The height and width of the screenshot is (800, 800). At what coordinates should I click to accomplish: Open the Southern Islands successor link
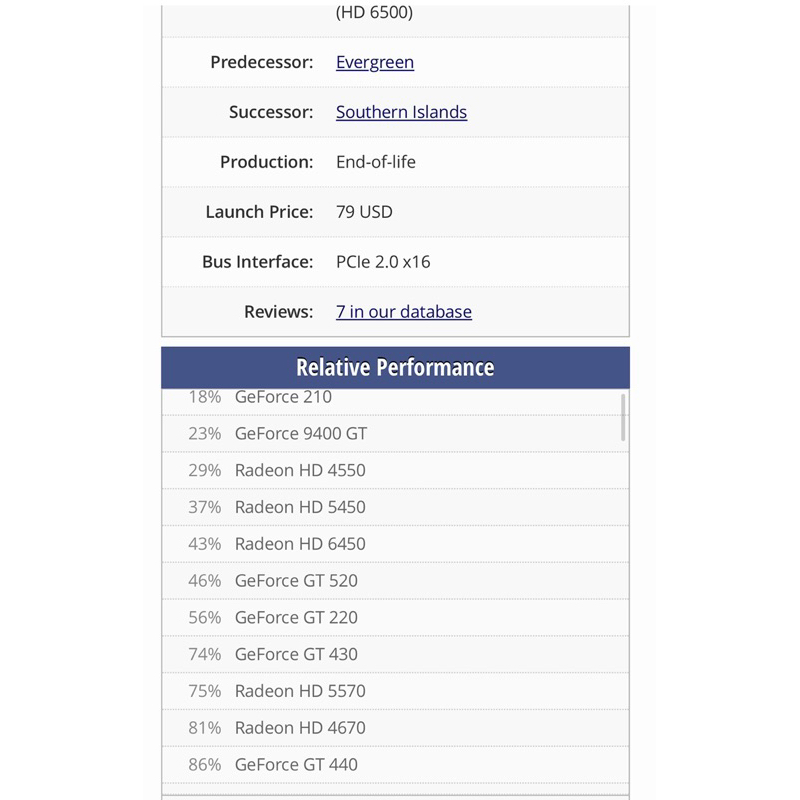(x=401, y=112)
